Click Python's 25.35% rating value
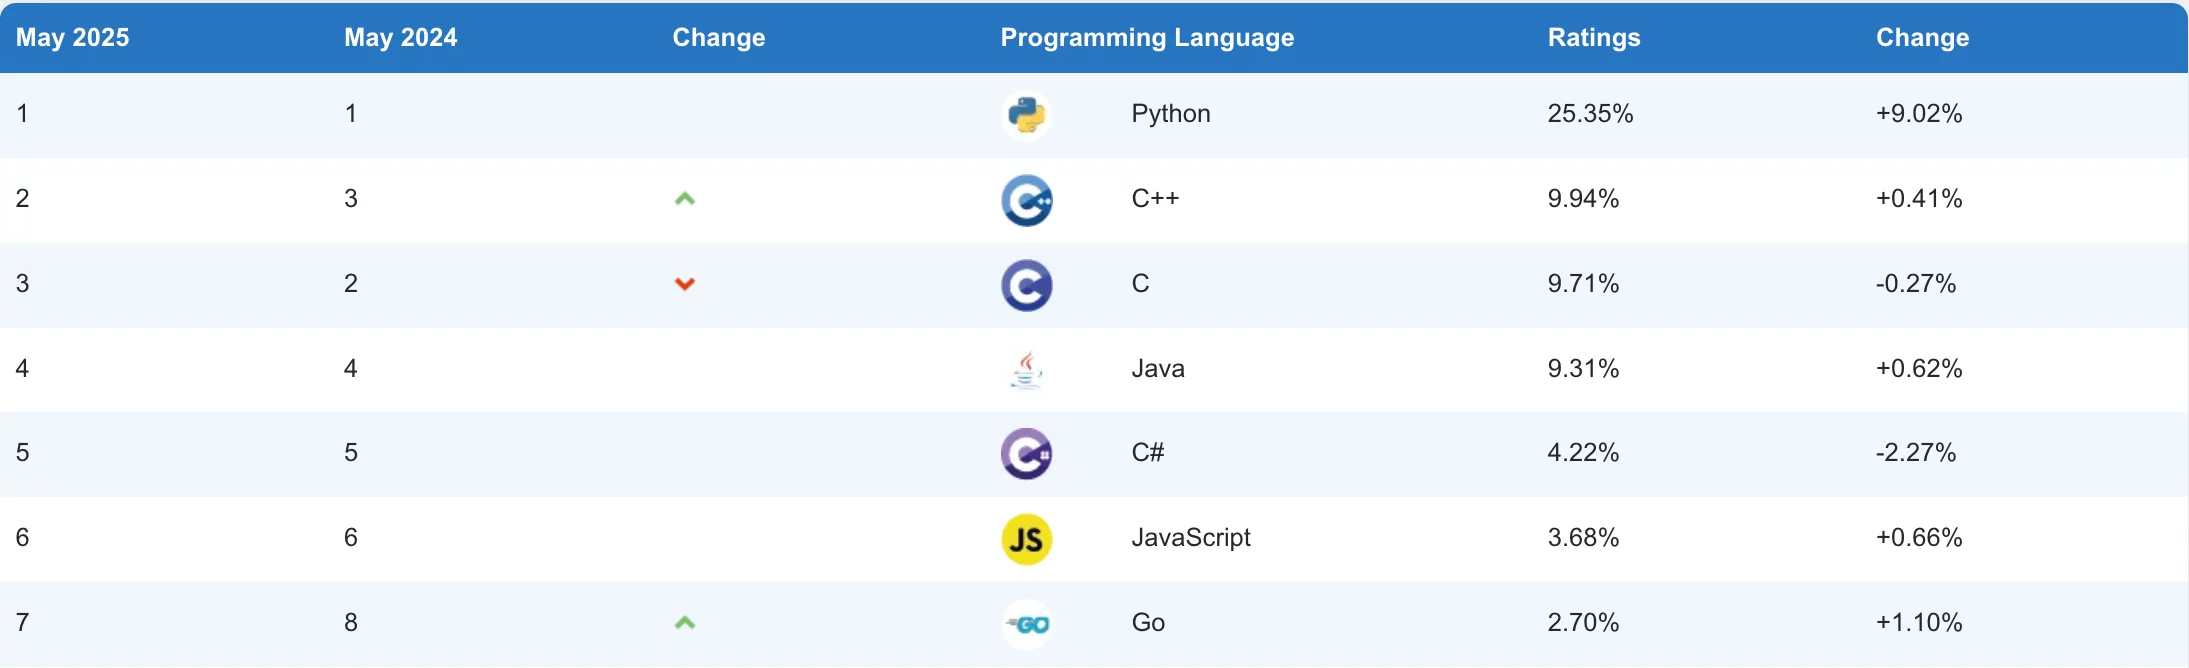Screen dimensions: 2189x668 tap(1590, 114)
